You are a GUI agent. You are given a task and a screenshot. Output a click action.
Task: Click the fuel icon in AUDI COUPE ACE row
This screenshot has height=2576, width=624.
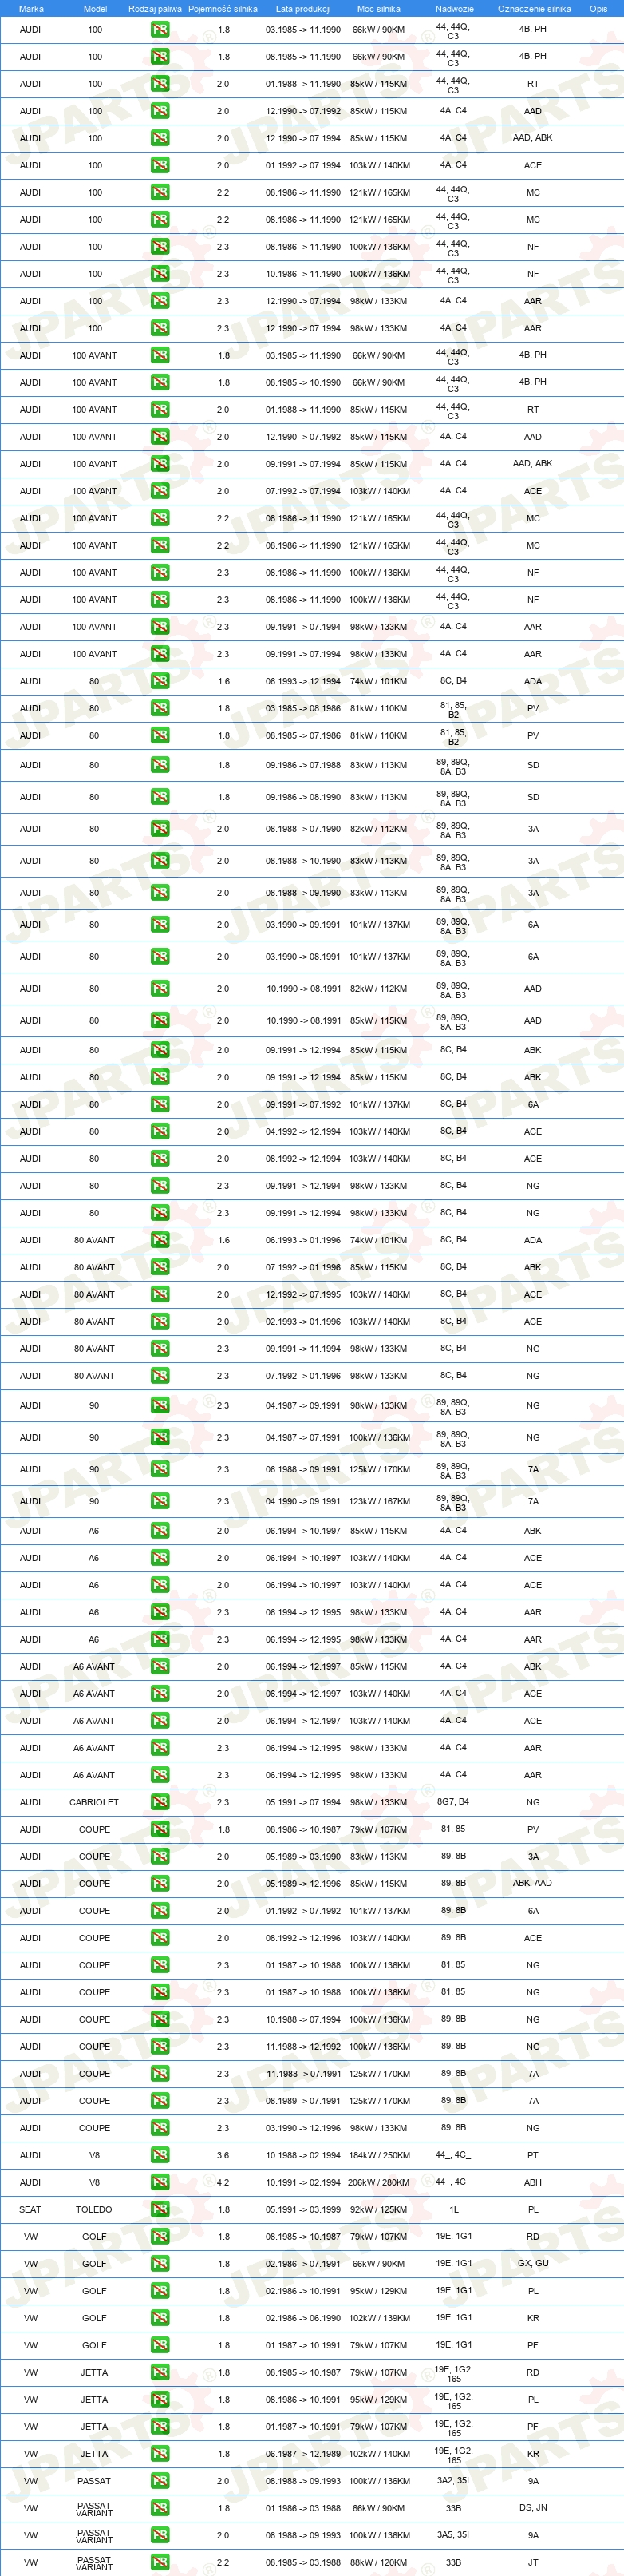coord(160,1938)
